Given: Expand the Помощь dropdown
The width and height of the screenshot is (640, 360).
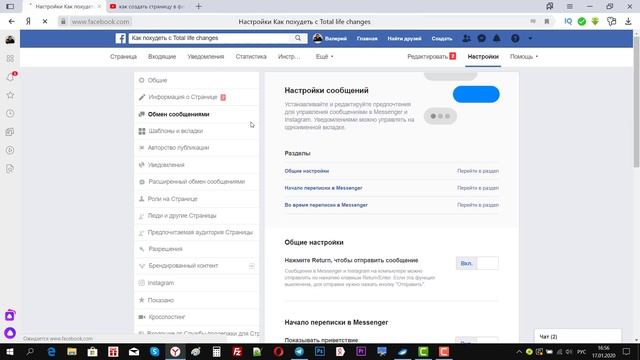Looking at the screenshot, I should tap(524, 57).
